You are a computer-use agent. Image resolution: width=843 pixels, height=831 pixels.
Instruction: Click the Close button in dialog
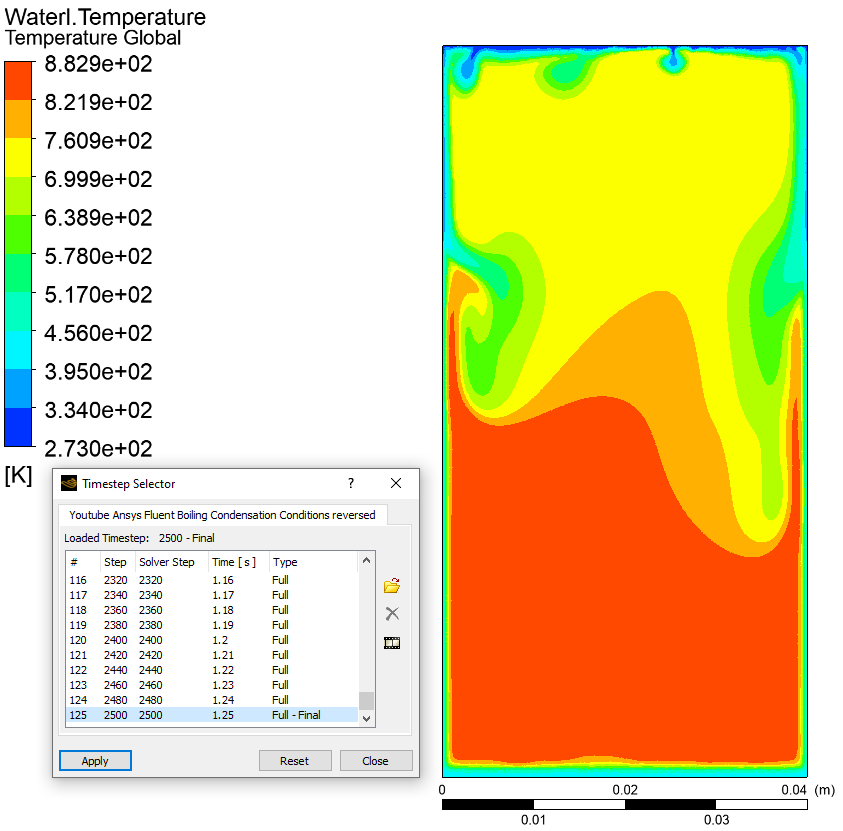tap(375, 761)
